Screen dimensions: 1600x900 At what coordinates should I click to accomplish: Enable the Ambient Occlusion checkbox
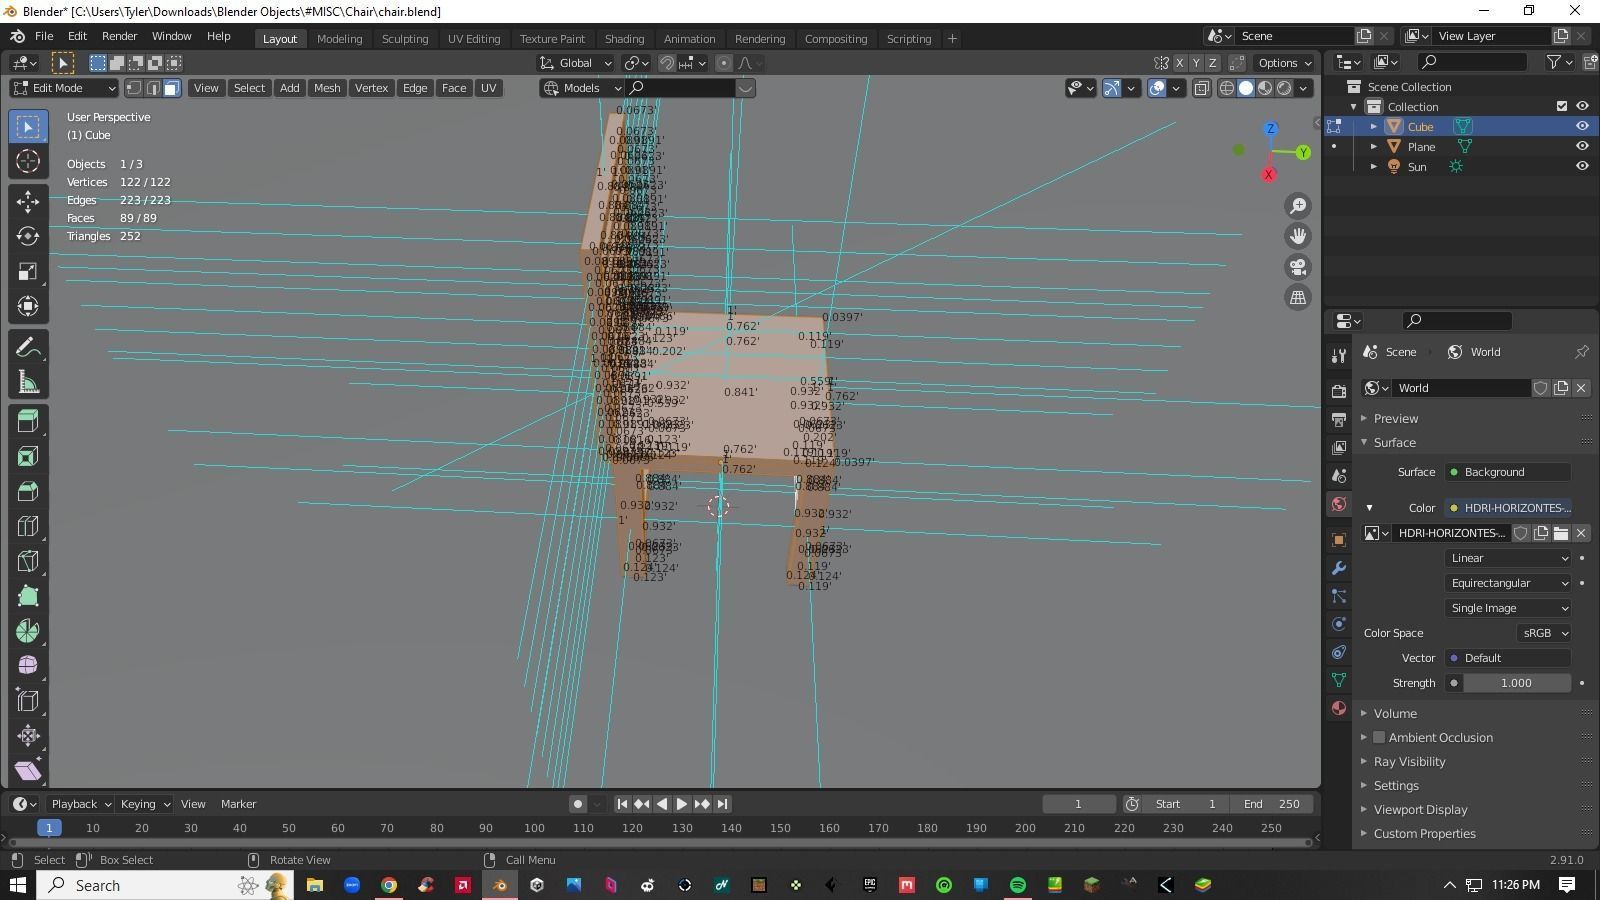click(x=1379, y=738)
